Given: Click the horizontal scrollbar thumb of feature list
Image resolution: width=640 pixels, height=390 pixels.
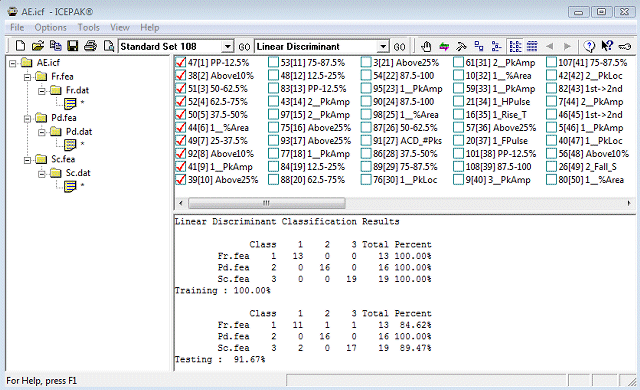Looking at the screenshot, I should point(267,203).
